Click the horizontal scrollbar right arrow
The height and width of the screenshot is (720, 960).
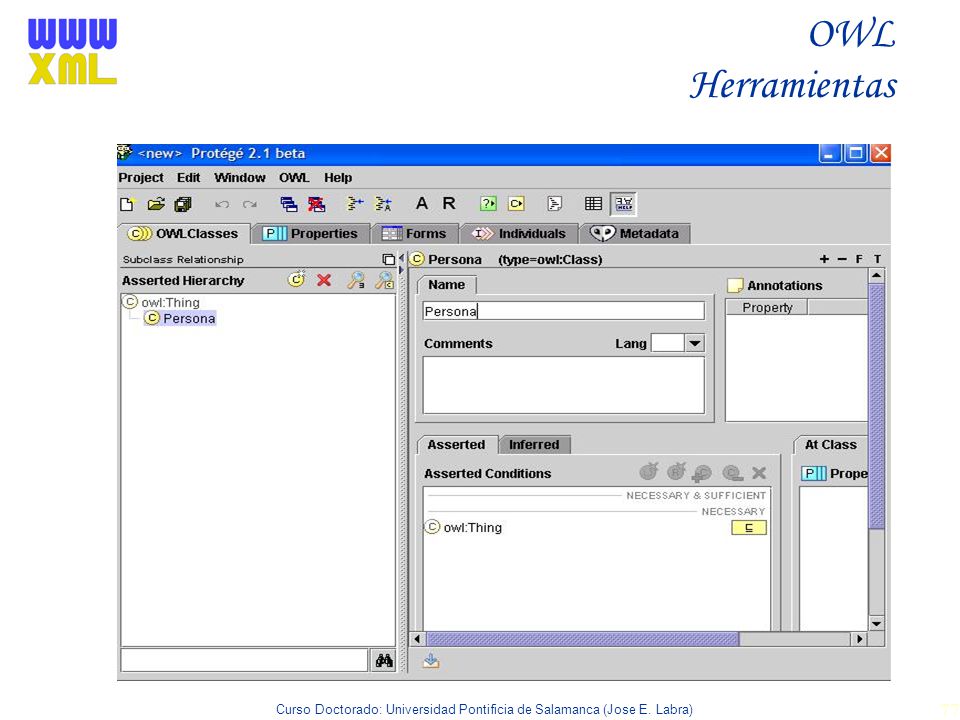[x=859, y=639]
